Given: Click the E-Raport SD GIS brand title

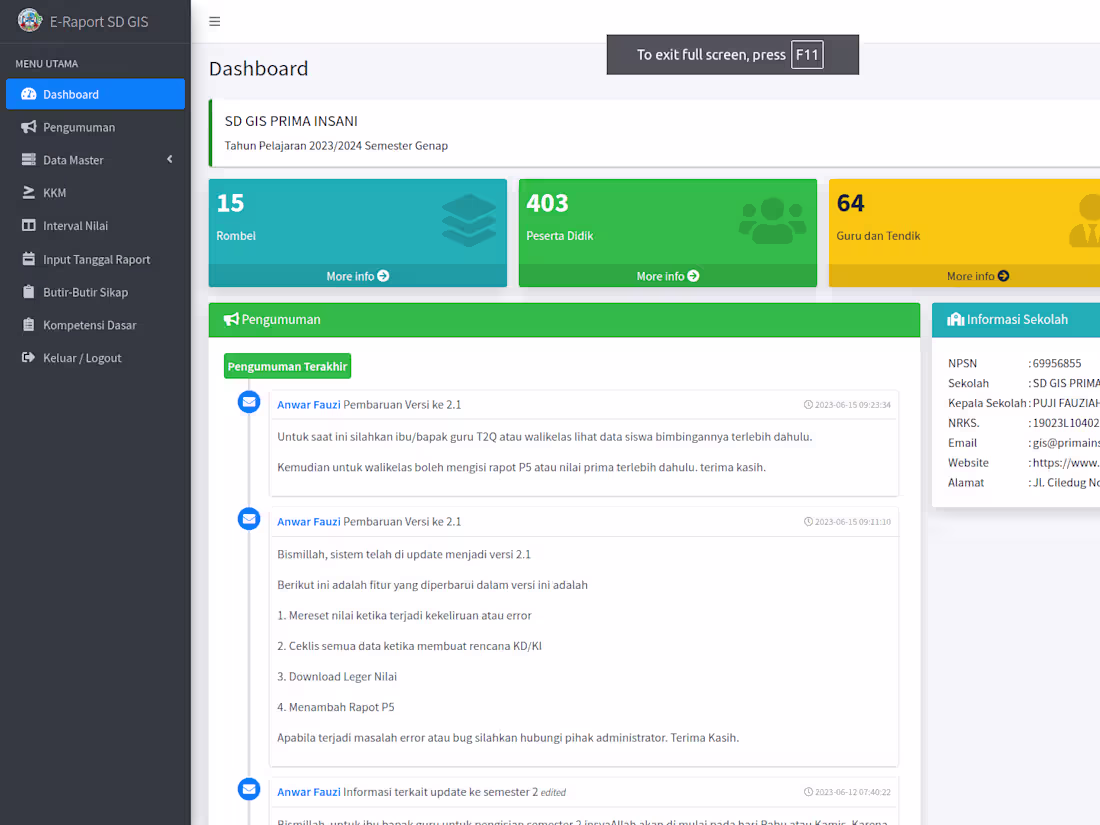Looking at the screenshot, I should [99, 22].
